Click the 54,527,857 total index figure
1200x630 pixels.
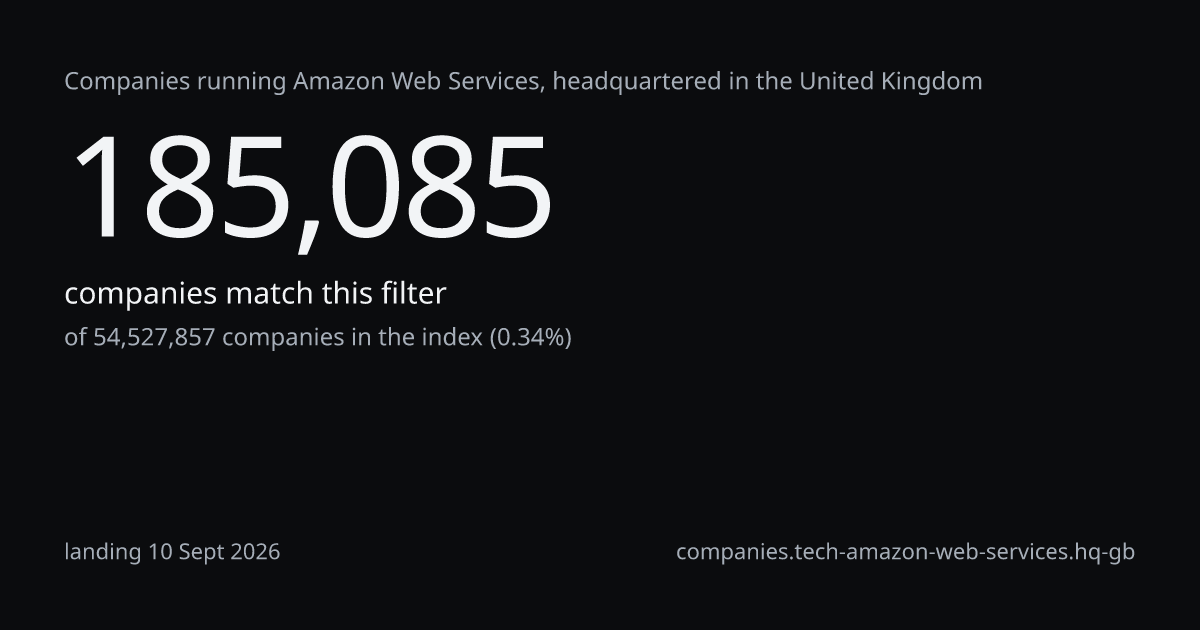[154, 338]
